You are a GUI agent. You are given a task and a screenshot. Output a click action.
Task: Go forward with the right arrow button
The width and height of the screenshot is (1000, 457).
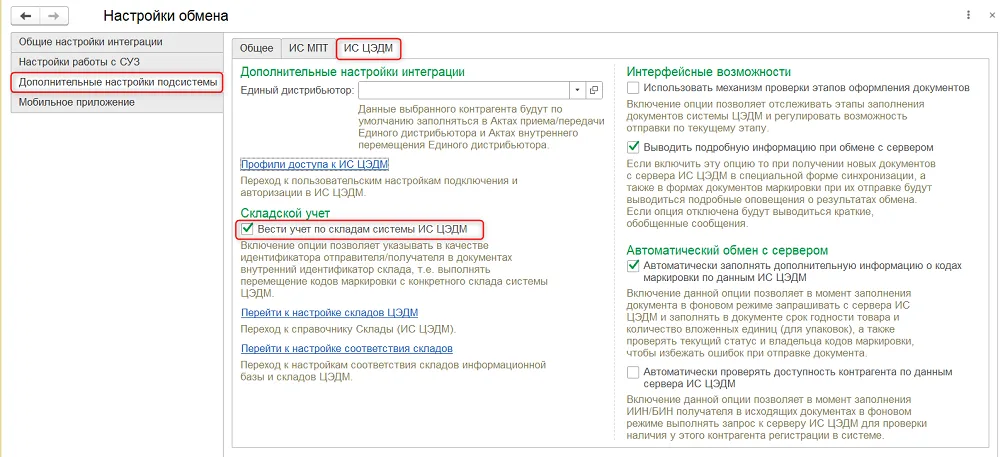[54, 15]
